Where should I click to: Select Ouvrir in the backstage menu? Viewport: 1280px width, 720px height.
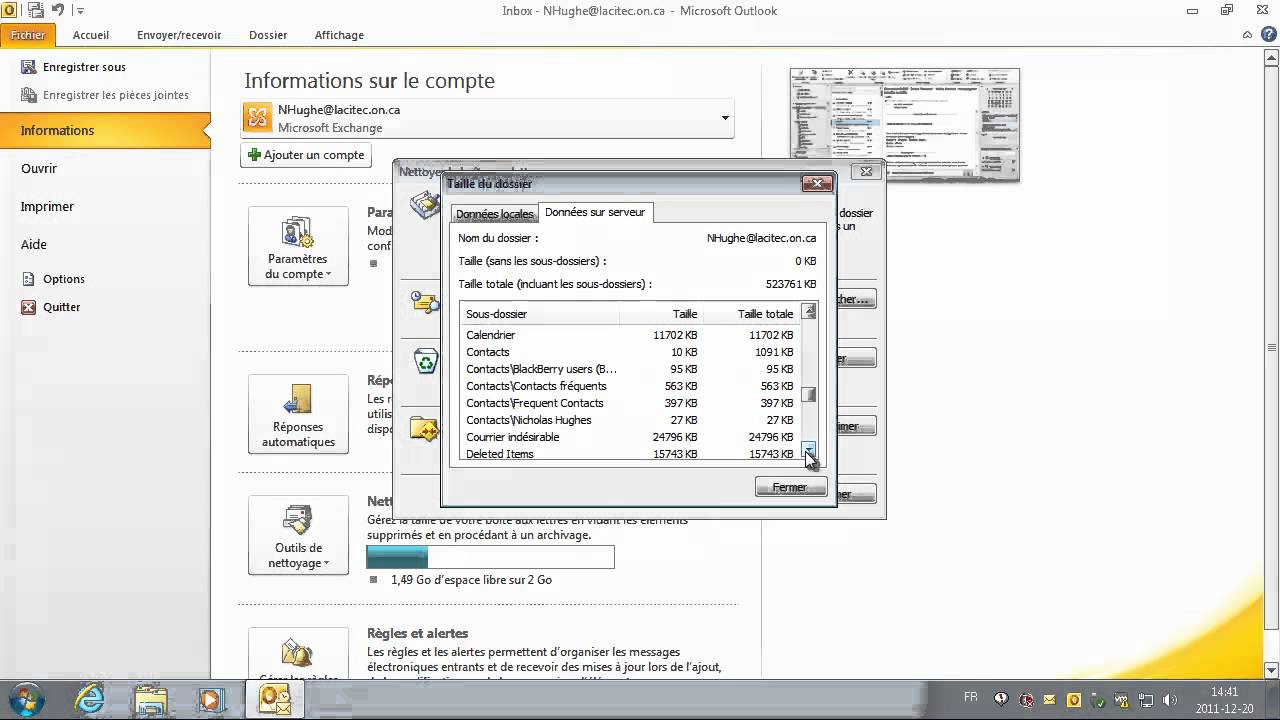[x=39, y=168]
